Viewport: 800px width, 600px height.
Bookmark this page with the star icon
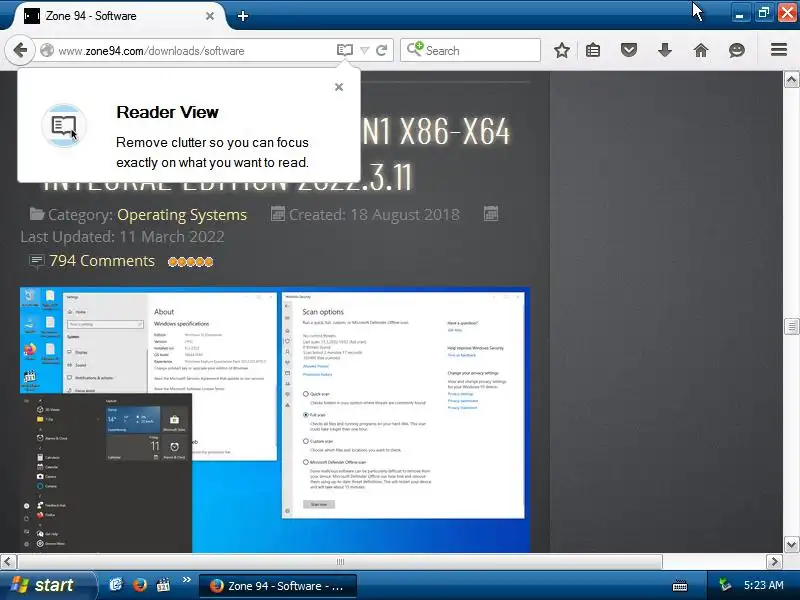click(562, 50)
